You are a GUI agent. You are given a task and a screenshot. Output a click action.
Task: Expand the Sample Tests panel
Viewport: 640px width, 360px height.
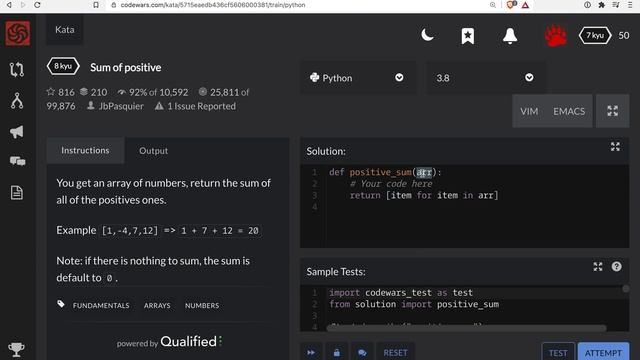(598, 267)
